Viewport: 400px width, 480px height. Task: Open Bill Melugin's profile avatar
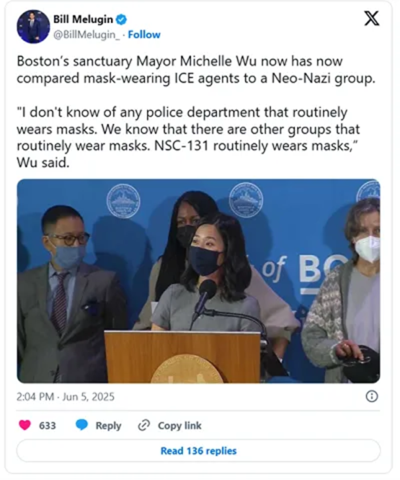point(33,27)
